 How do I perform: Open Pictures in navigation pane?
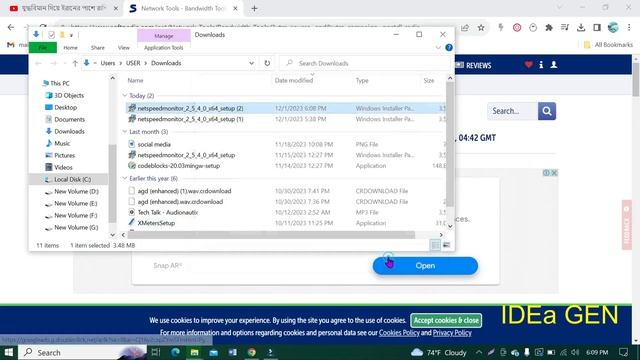click(64, 156)
